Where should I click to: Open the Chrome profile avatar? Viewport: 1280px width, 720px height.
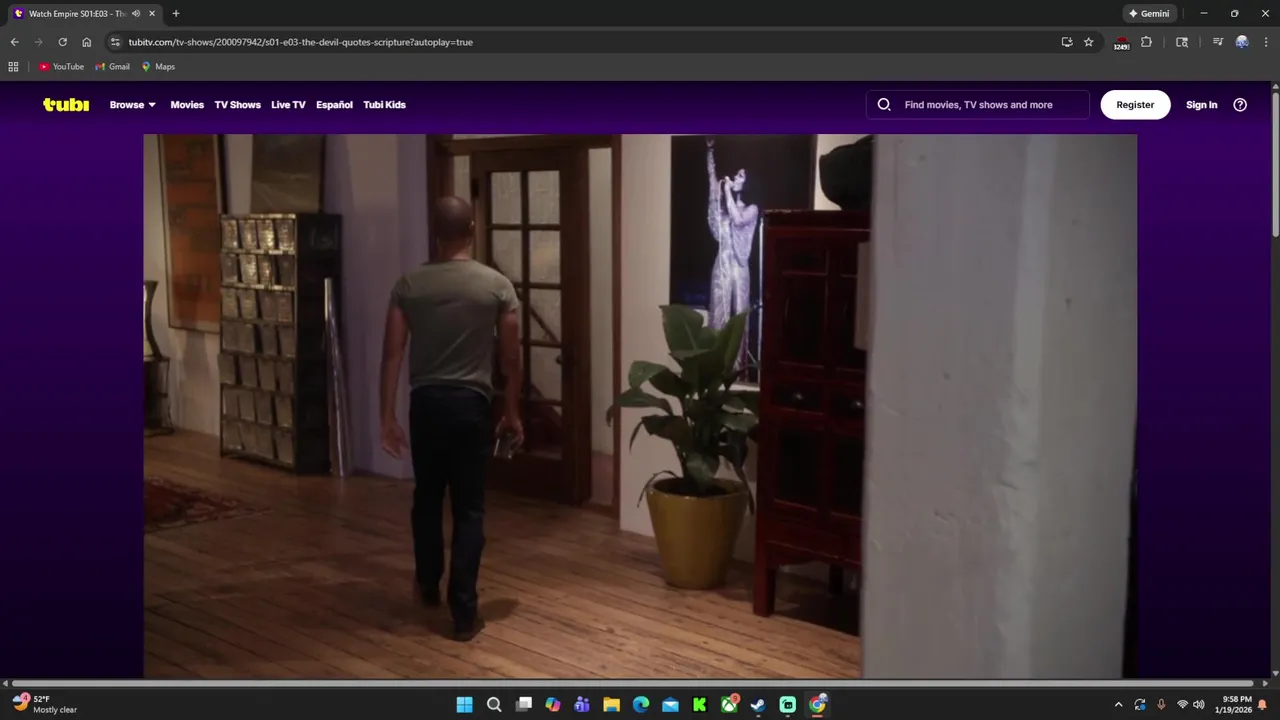[x=1242, y=42]
